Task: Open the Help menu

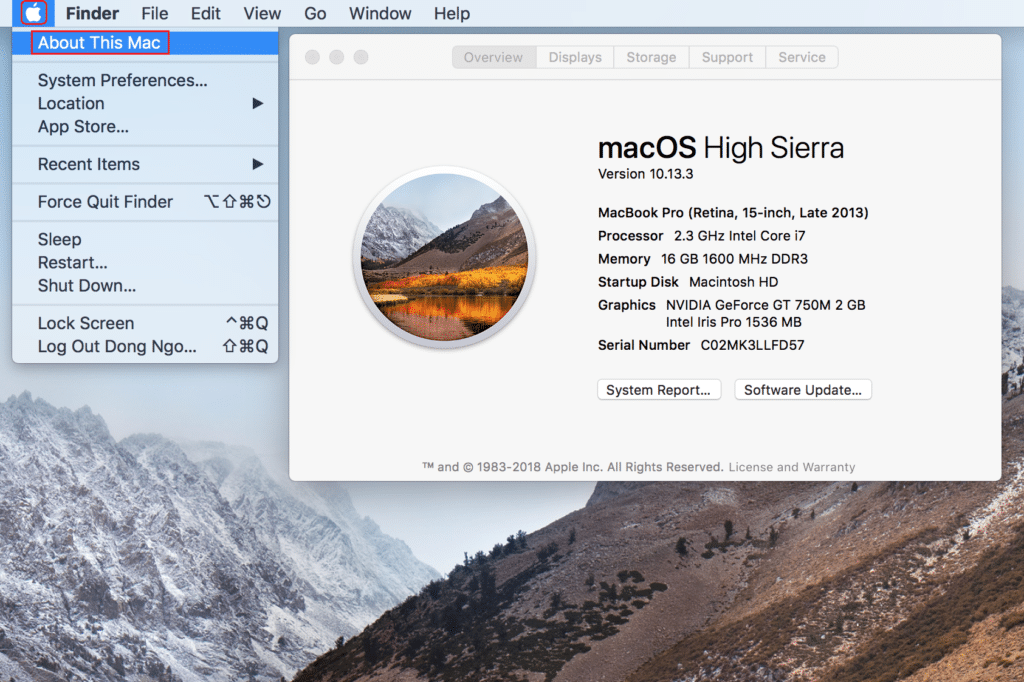Action: [x=452, y=13]
